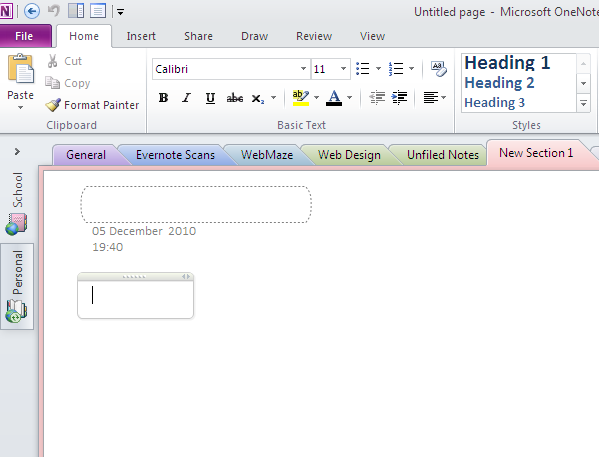Expand the Styles gallery list
This screenshot has height=457, width=599.
tap(583, 104)
